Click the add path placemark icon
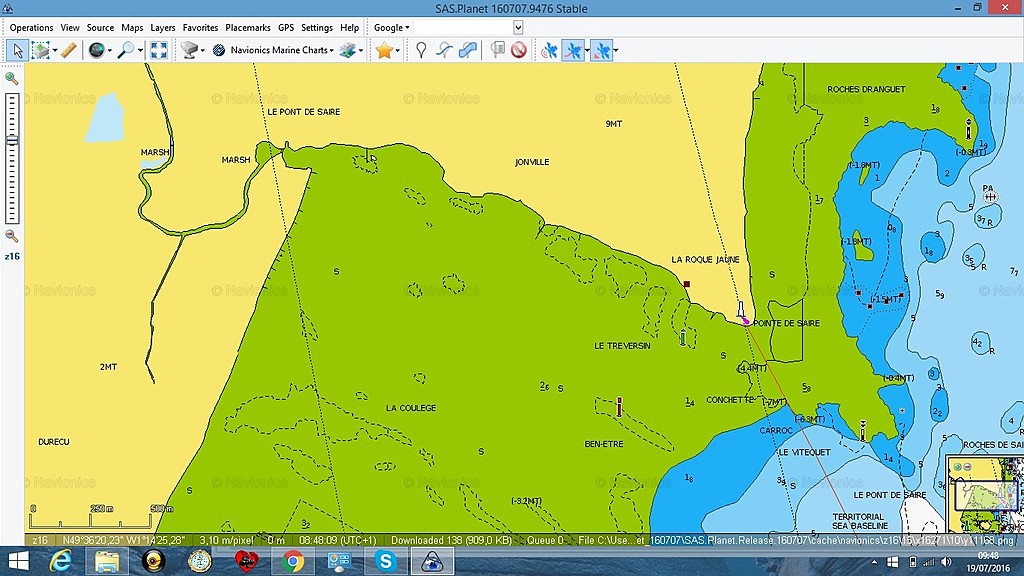The width and height of the screenshot is (1024, 576). [444, 50]
